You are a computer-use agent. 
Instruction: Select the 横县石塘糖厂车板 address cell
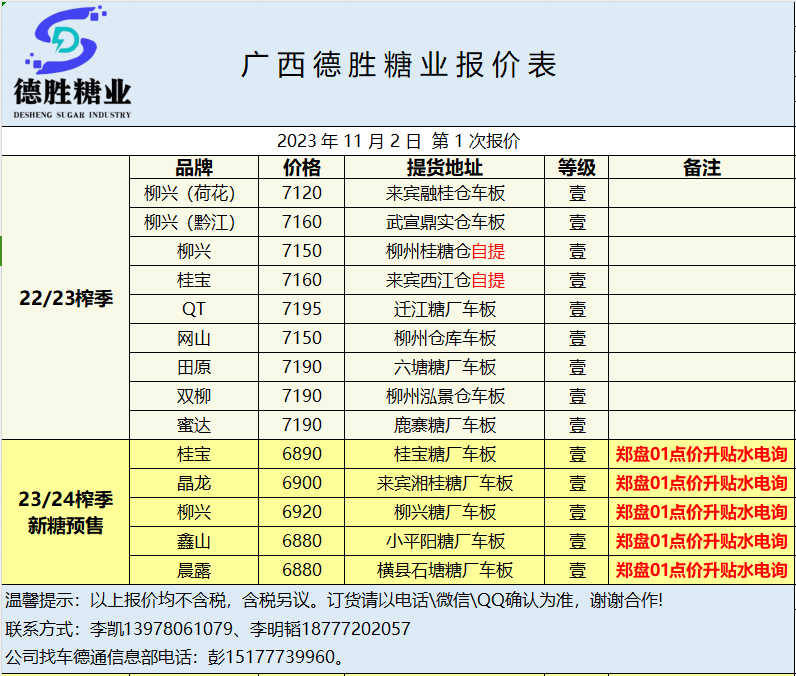point(445,570)
